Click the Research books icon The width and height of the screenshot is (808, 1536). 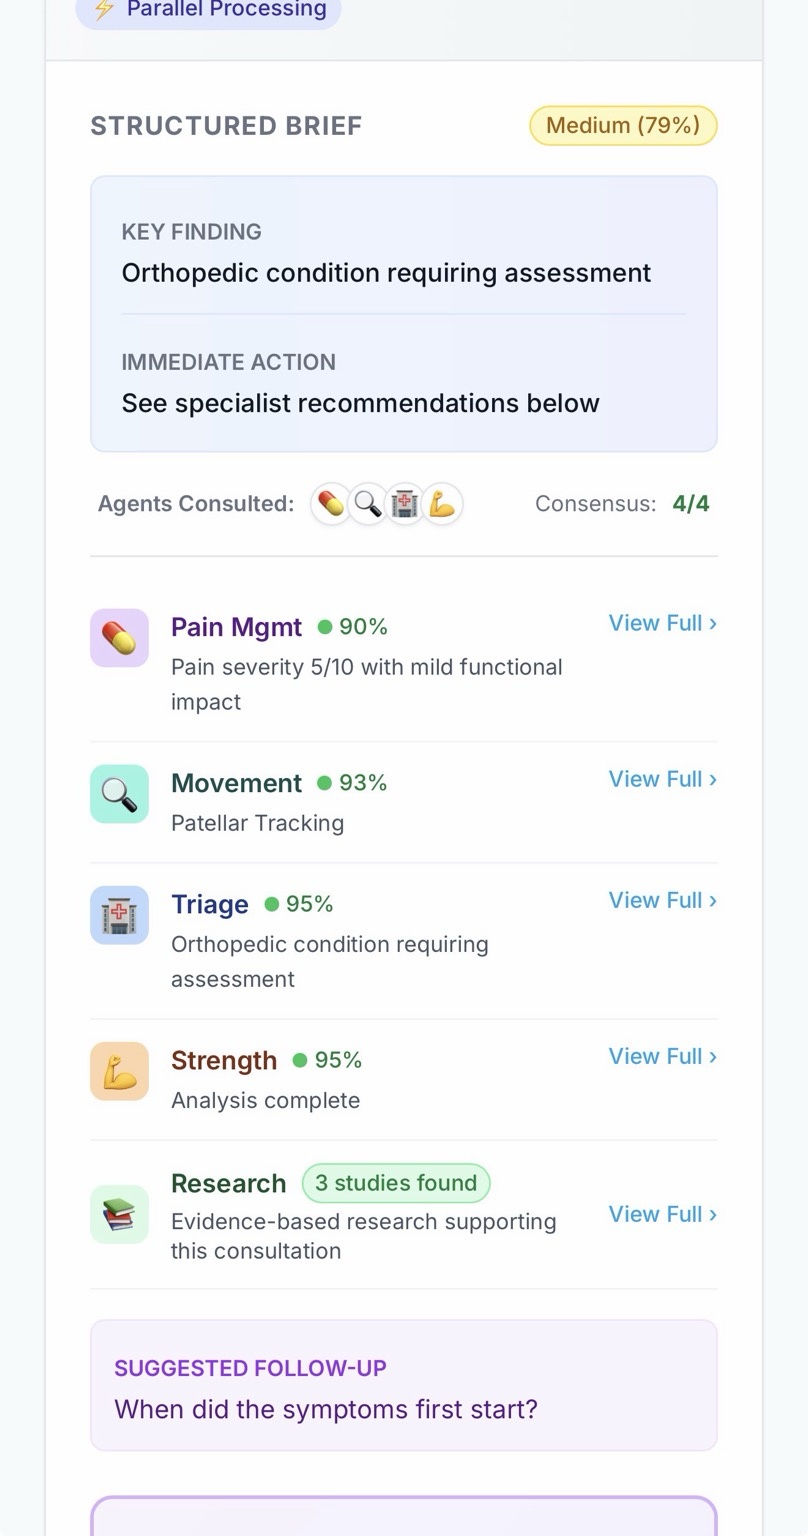tap(119, 1214)
